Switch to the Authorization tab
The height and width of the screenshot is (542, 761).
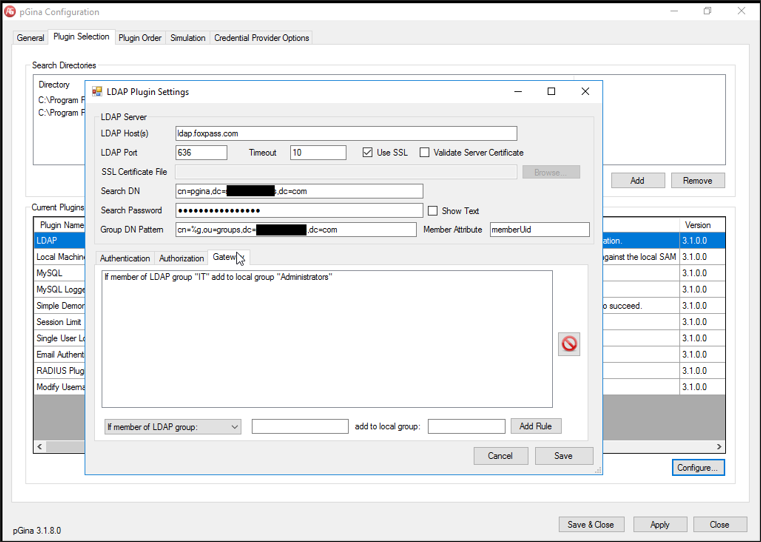[x=181, y=258]
